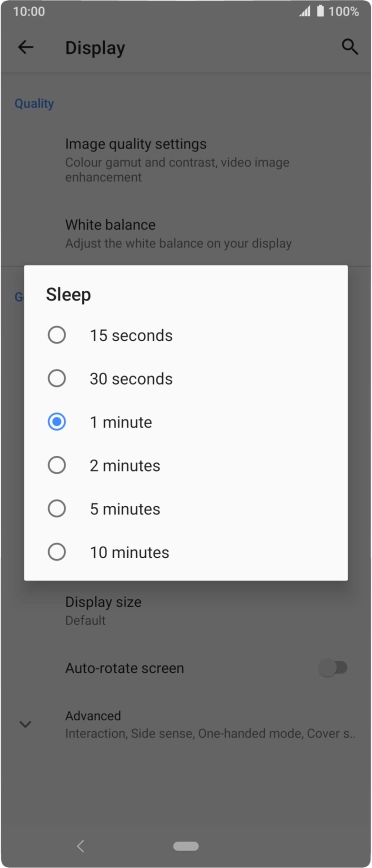Open Image quality settings
This screenshot has height=868, width=372.
(186, 159)
